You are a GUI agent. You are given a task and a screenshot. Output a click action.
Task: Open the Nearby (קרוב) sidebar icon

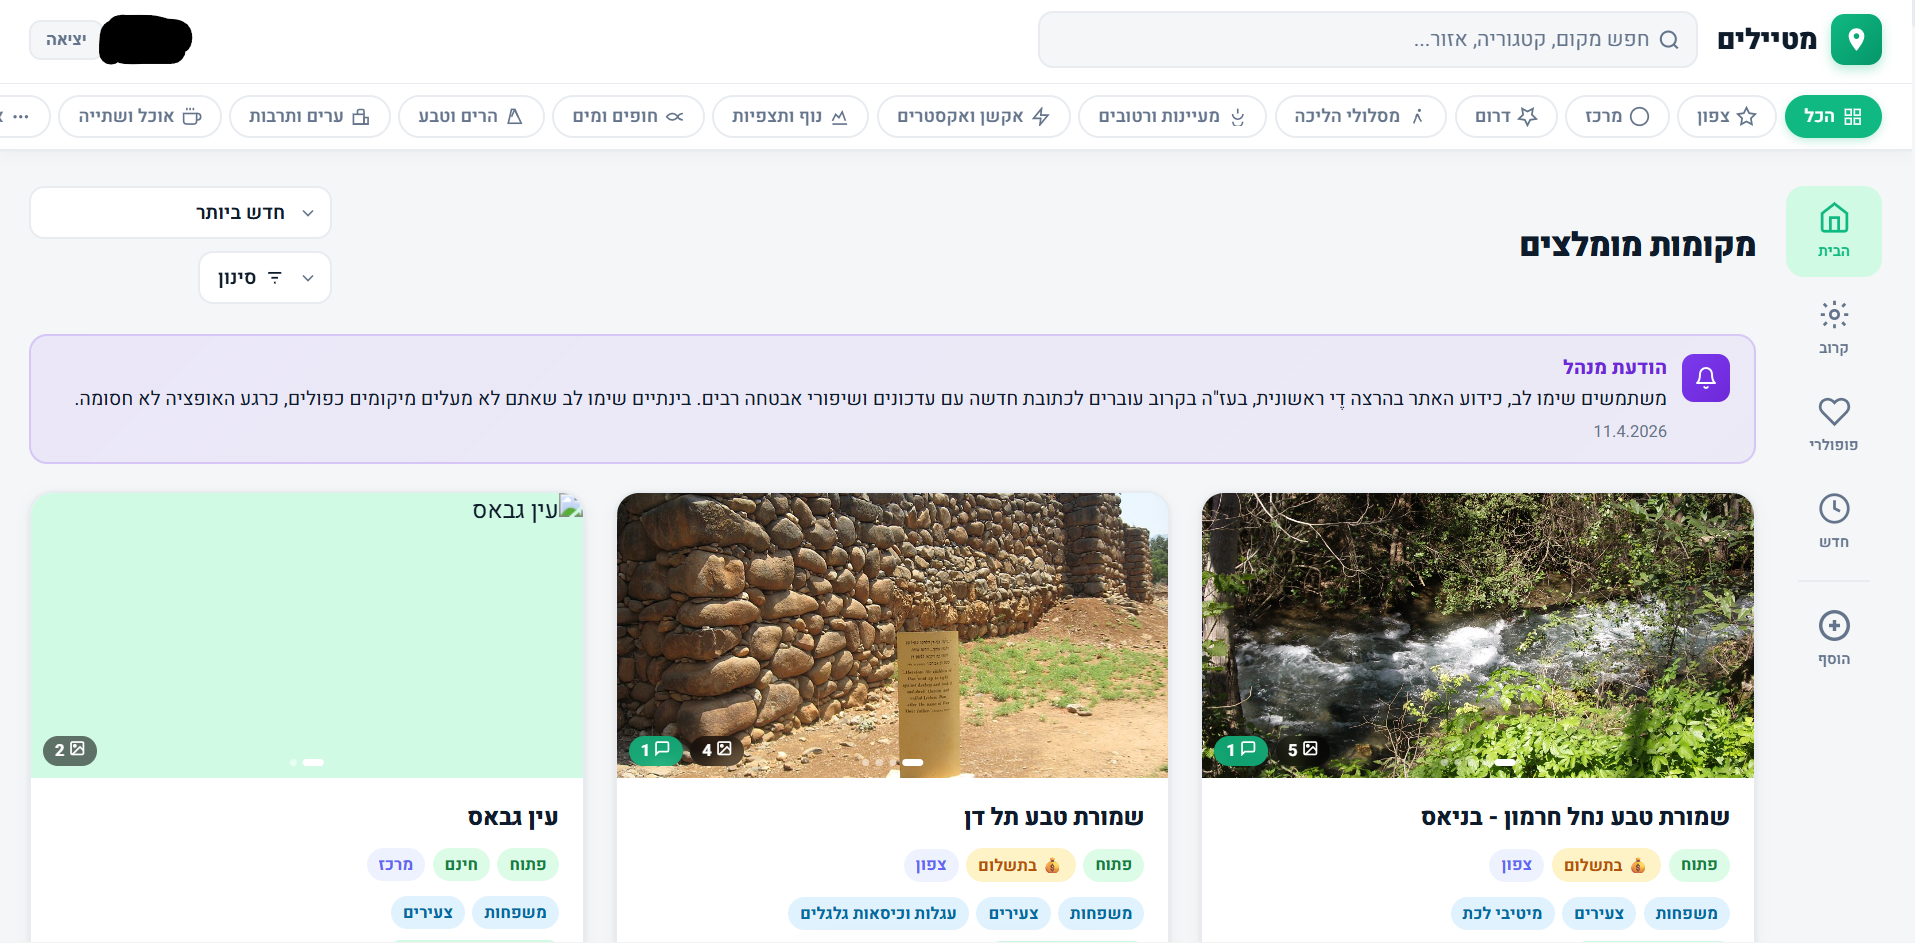1833,328
